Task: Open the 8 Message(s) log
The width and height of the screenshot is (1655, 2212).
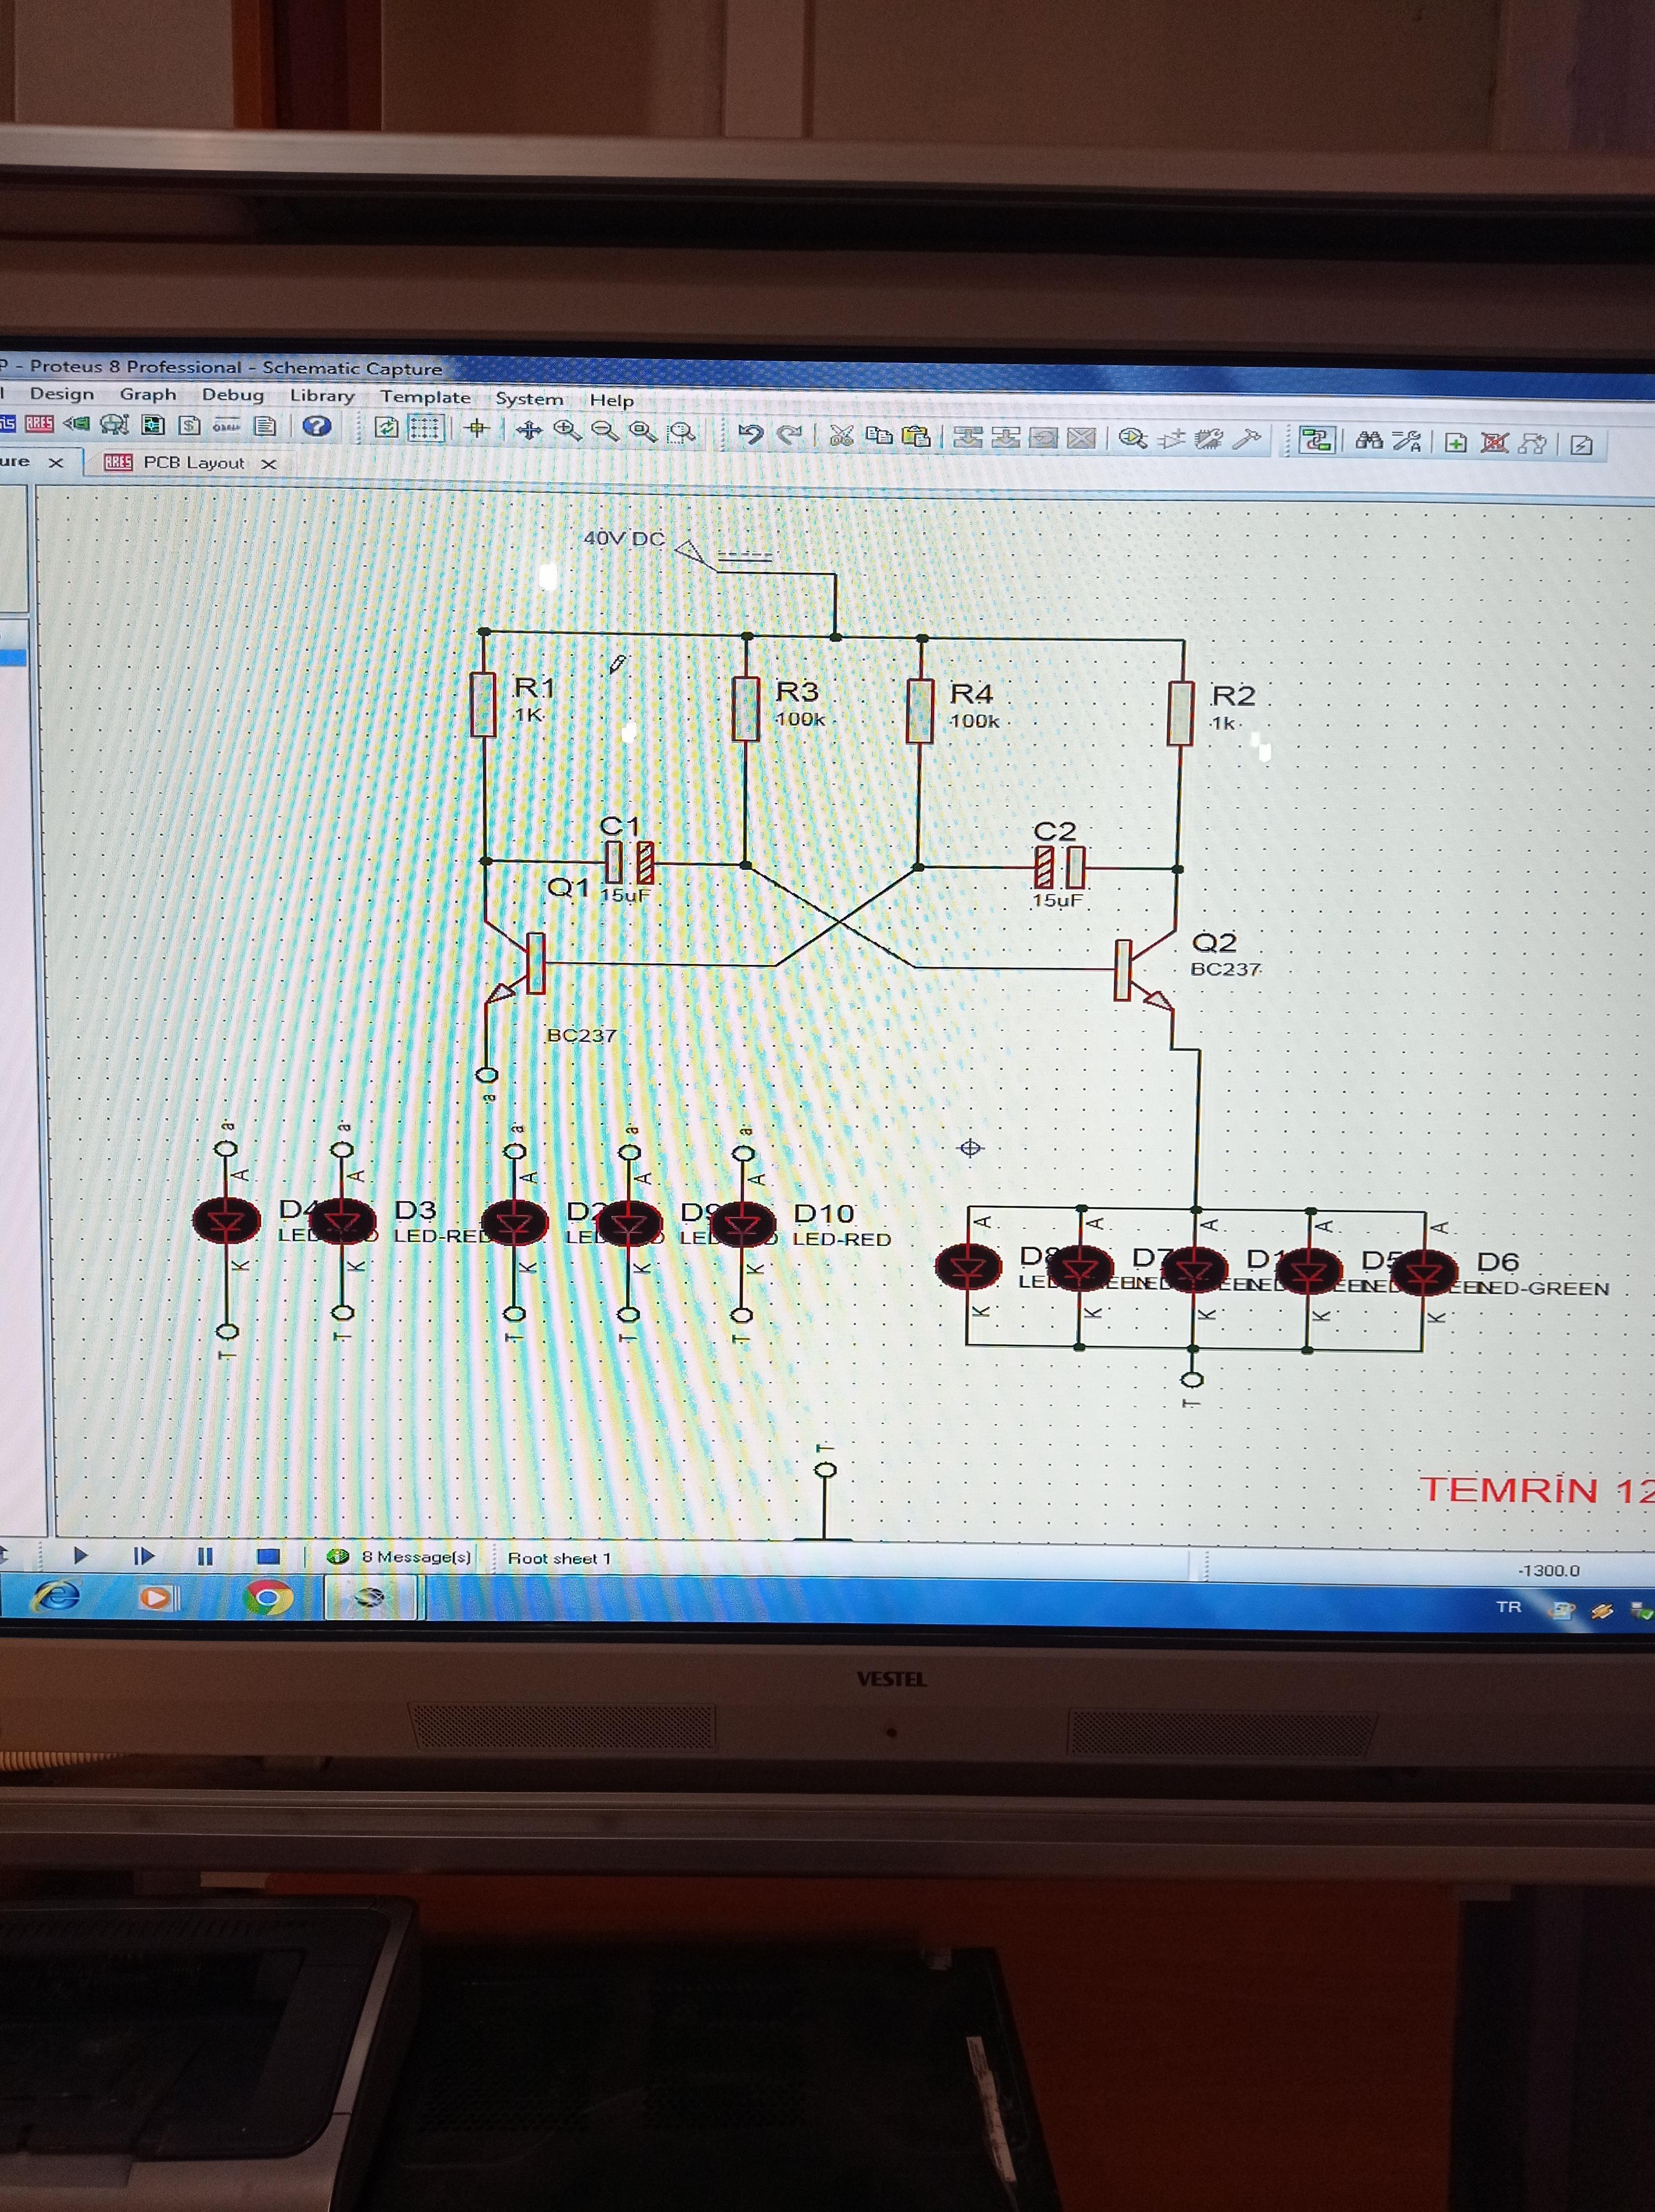Action: [x=401, y=1557]
